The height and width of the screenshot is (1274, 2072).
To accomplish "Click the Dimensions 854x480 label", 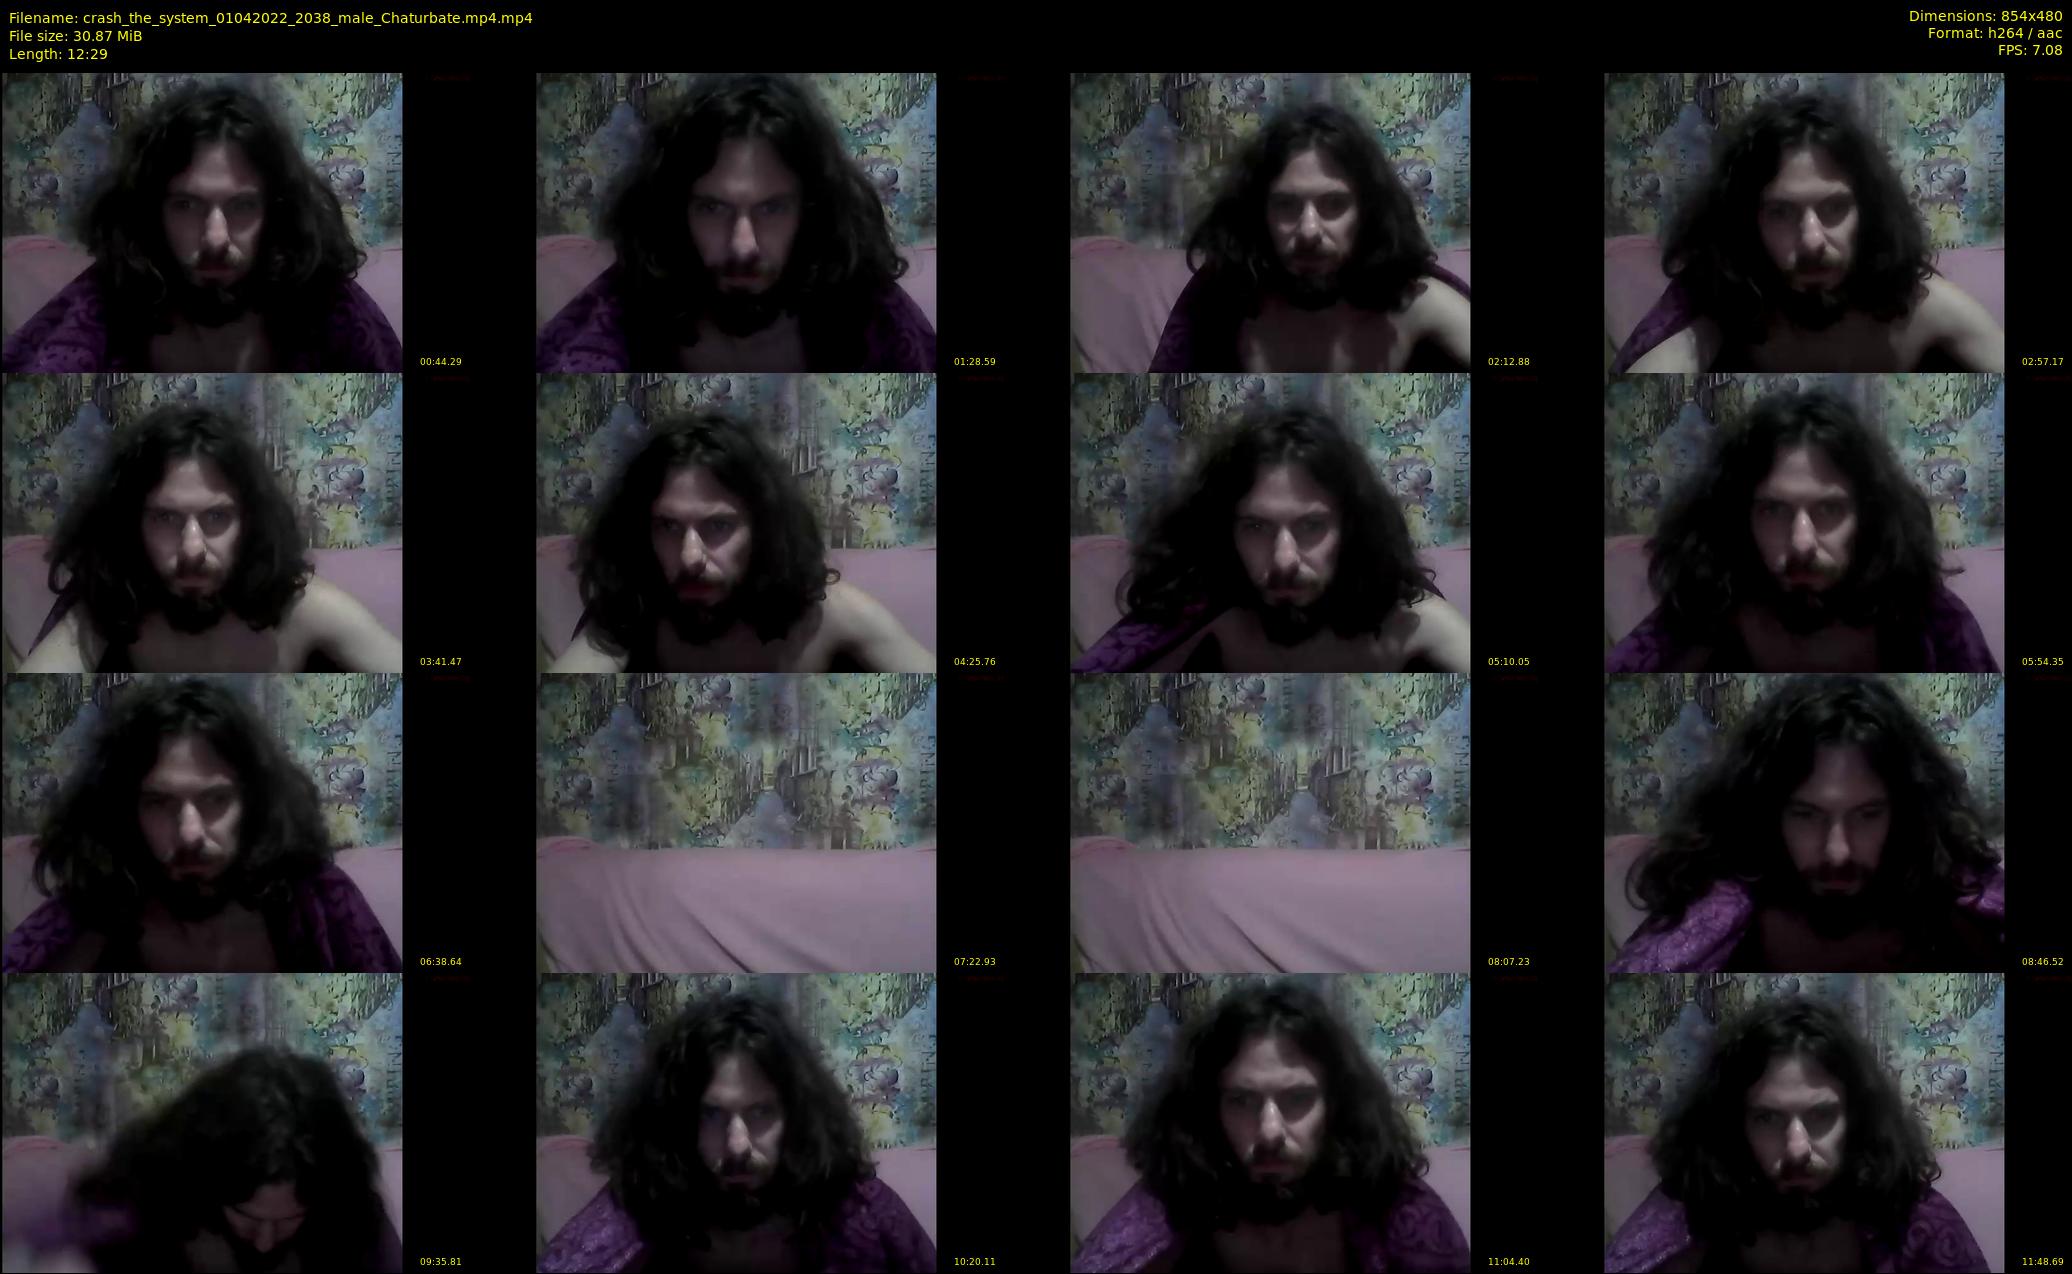I will (x=1984, y=16).
